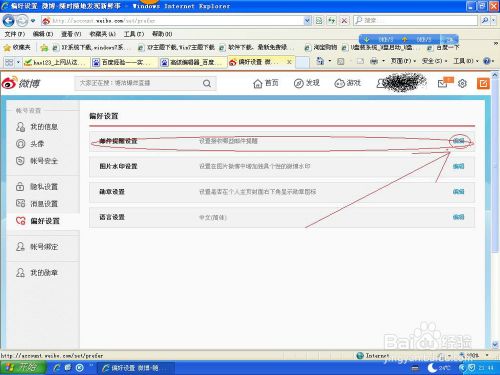Open the 编辑 menu
The width and height of the screenshot is (500, 375).
tap(43, 34)
